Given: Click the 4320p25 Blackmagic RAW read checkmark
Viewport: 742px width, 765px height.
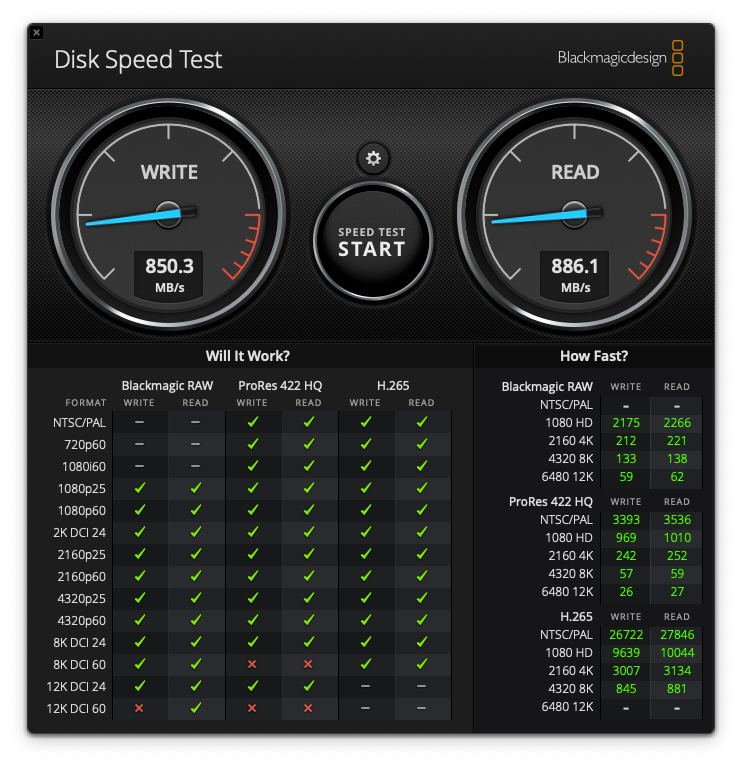Looking at the screenshot, I should point(196,598).
